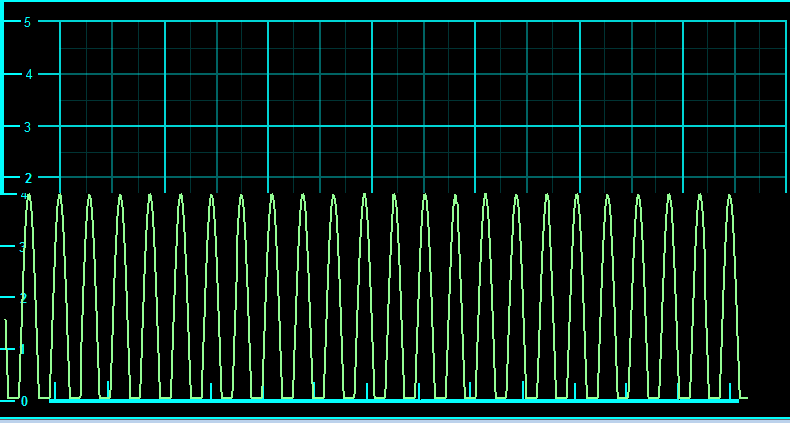Image resolution: width=790 pixels, height=423 pixels.
Task: Click the 4 label on upper graph axis
Action: 28,74
